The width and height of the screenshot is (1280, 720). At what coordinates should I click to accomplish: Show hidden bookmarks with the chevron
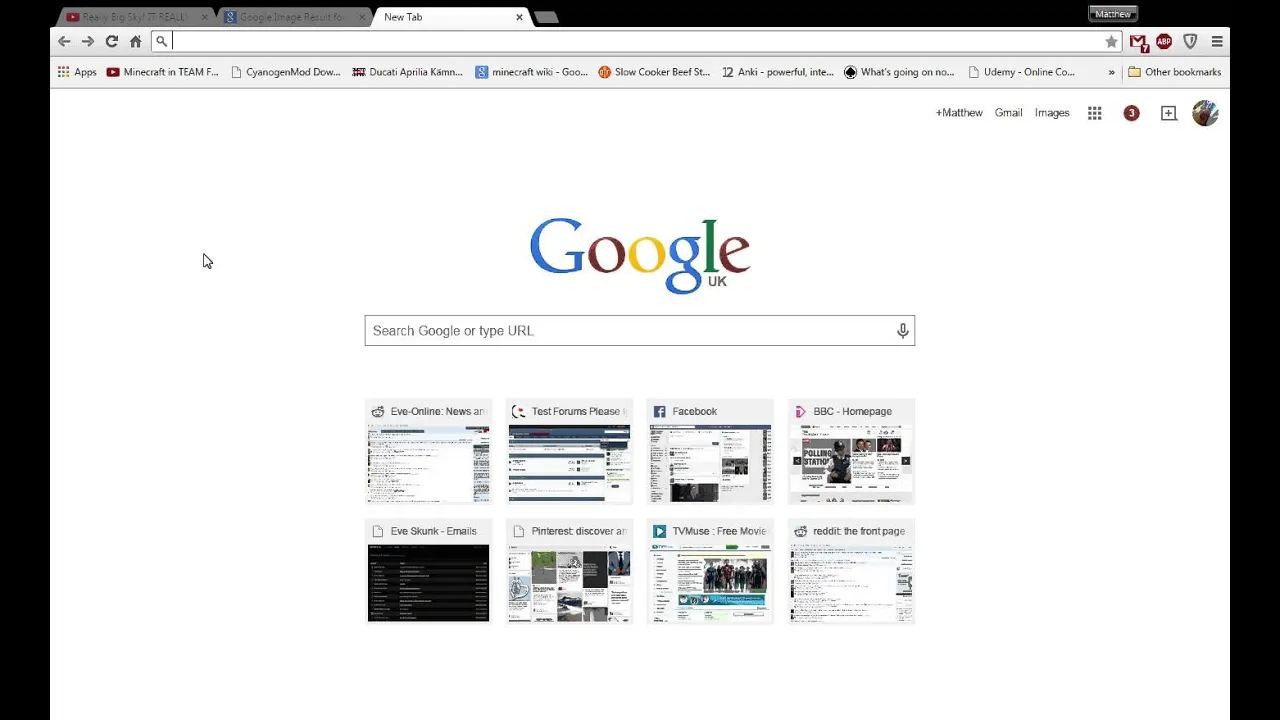tap(1111, 72)
